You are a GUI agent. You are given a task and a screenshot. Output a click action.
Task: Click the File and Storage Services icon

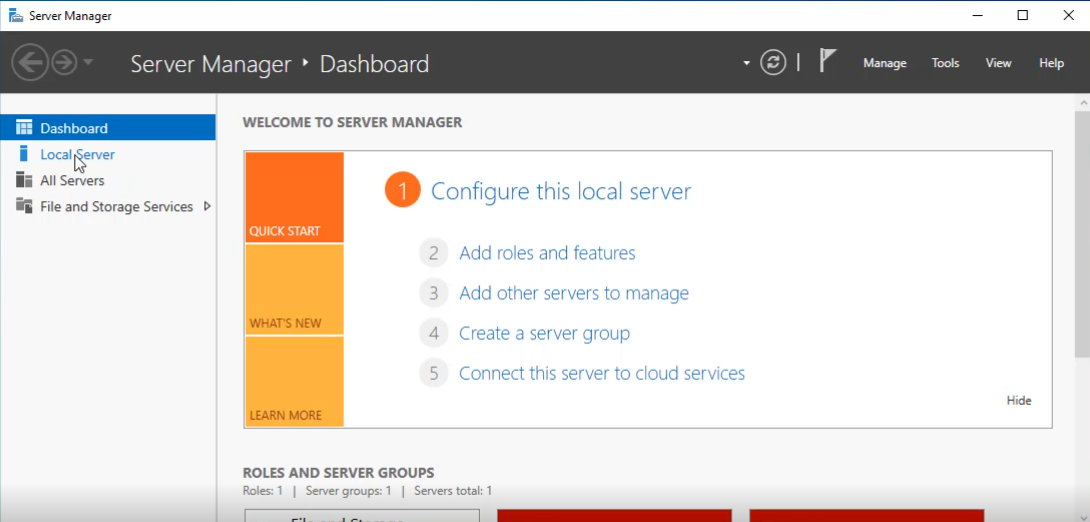pos(24,206)
